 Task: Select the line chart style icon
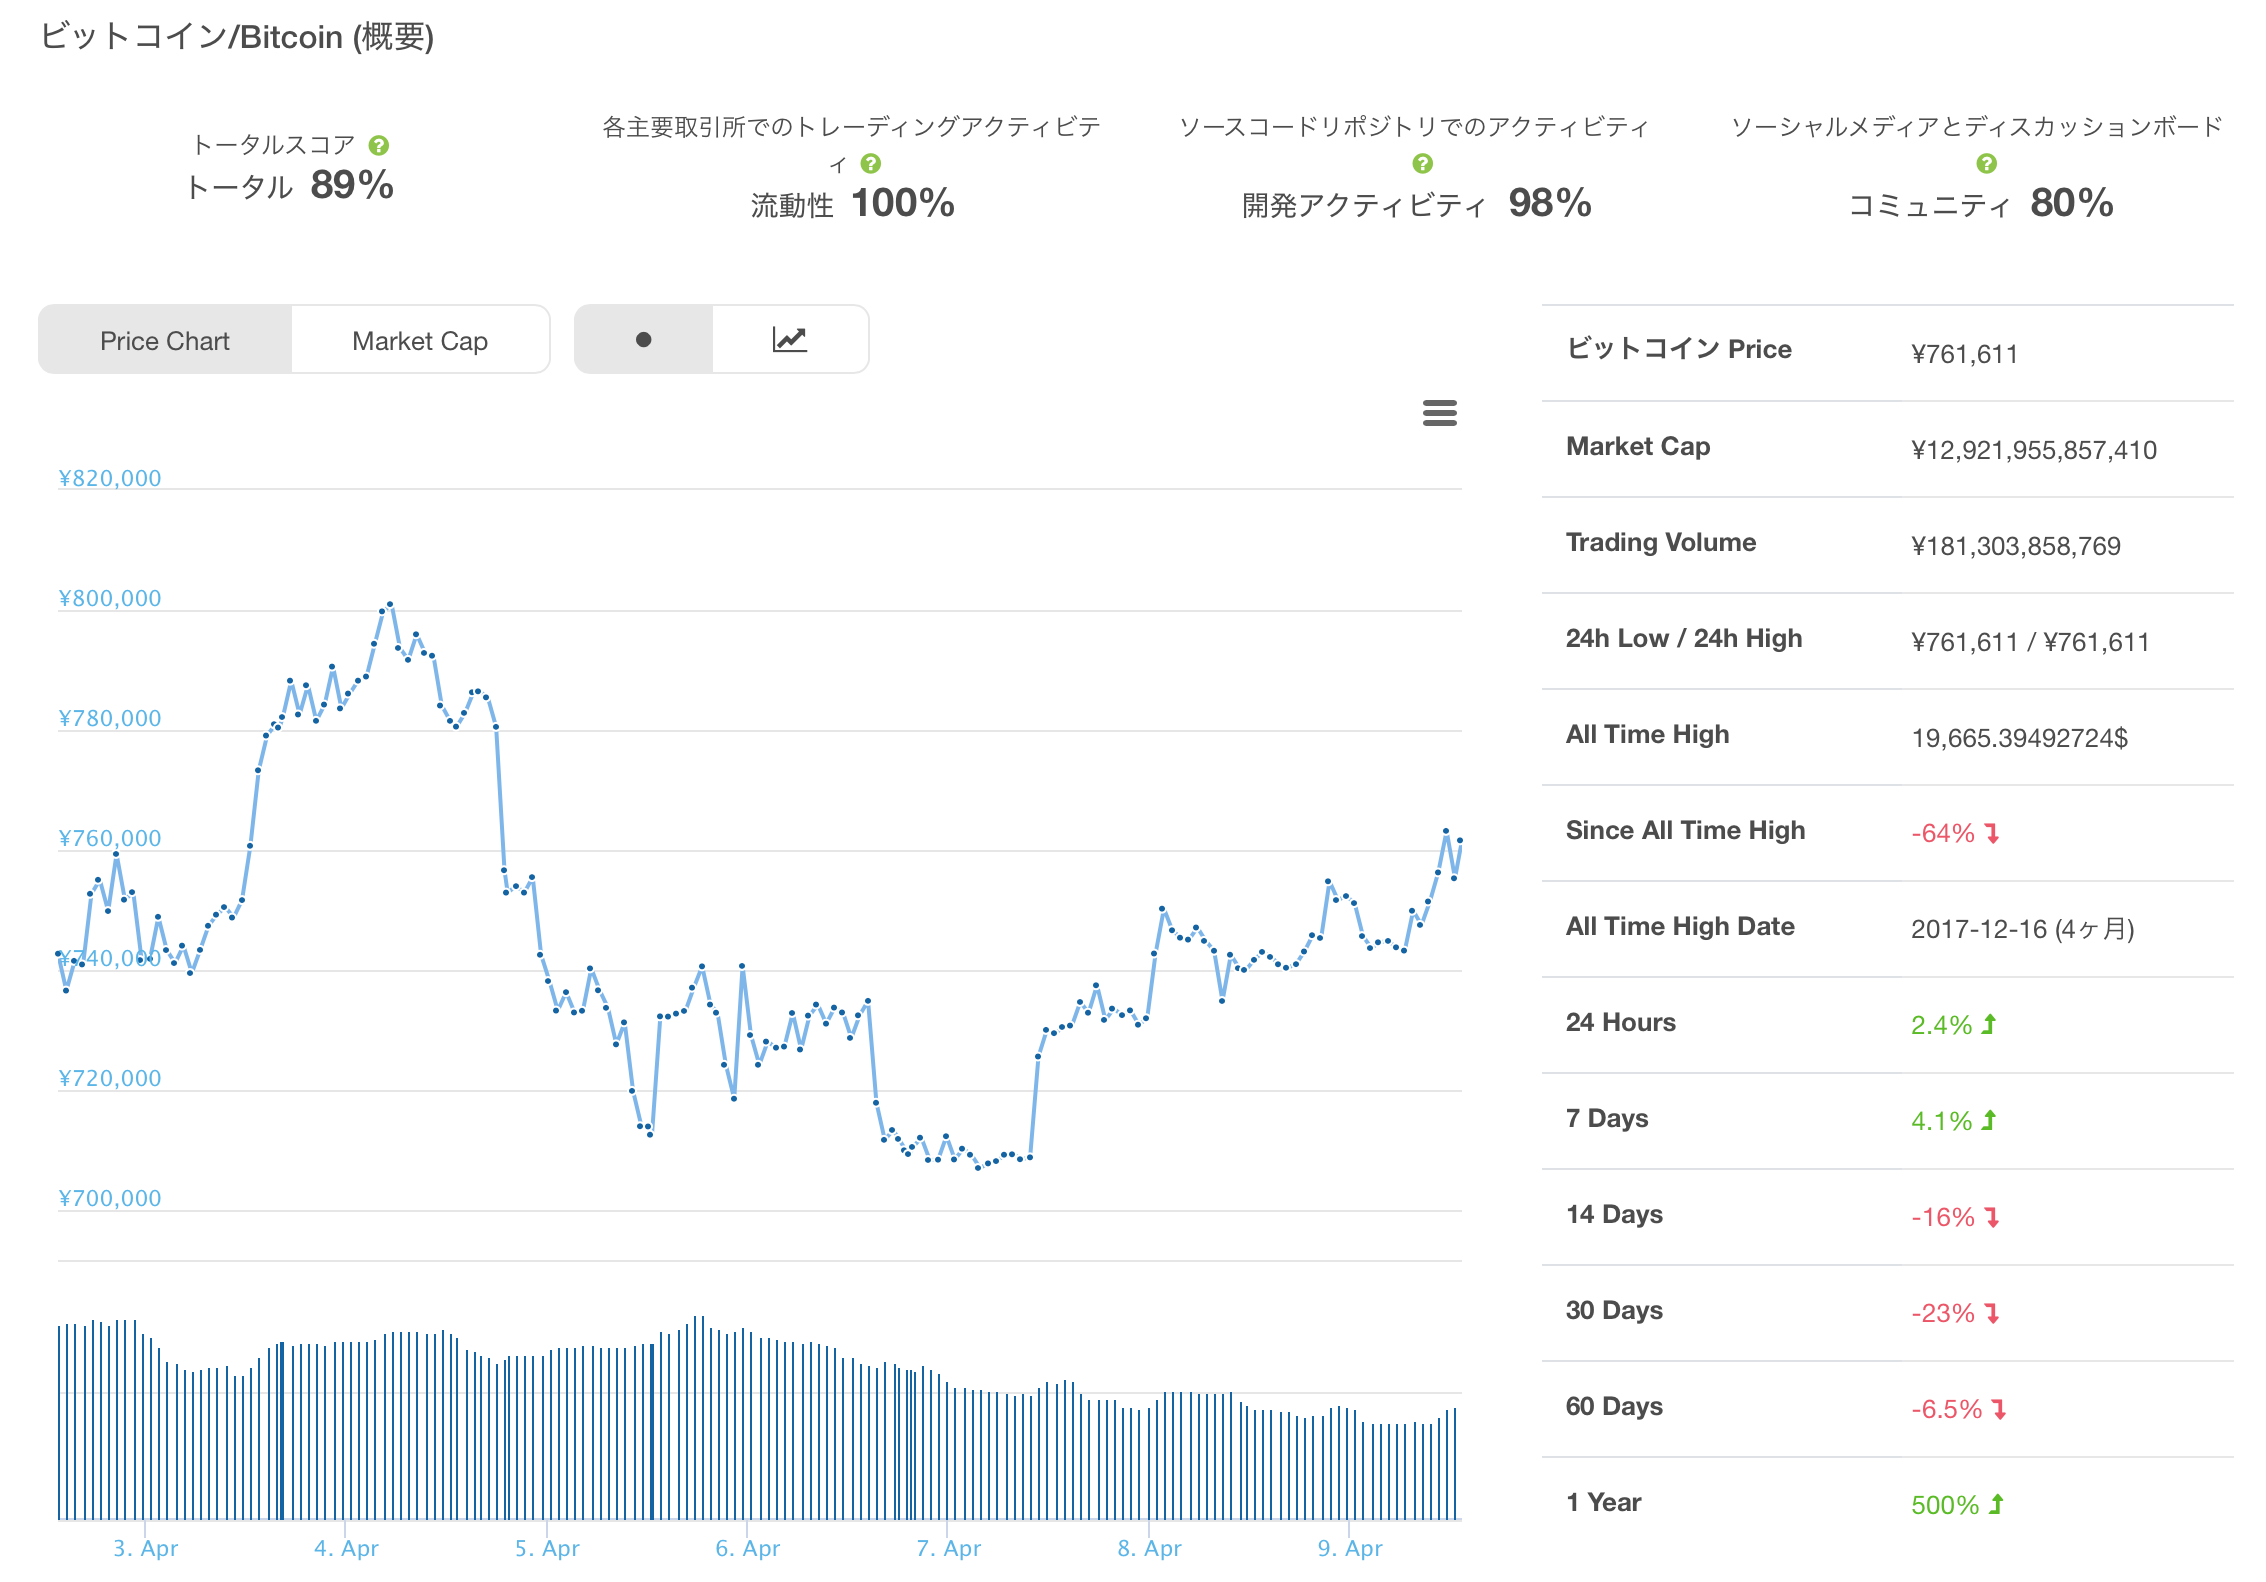790,340
